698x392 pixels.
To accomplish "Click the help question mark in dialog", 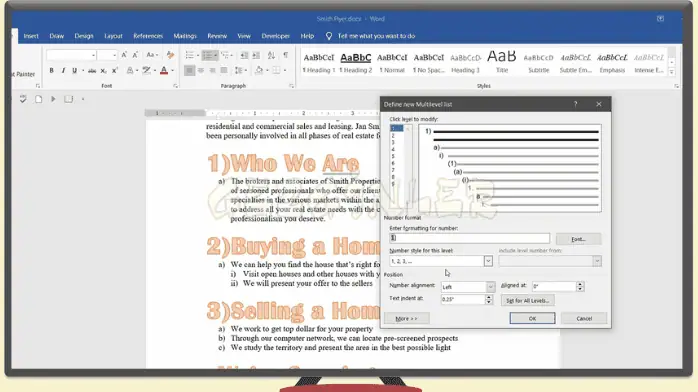I will (x=575, y=104).
